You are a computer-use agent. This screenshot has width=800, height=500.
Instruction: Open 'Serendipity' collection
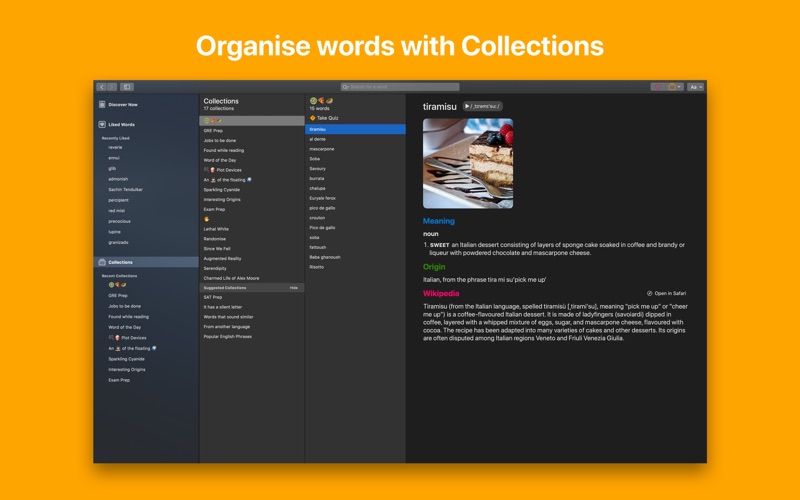(215, 268)
